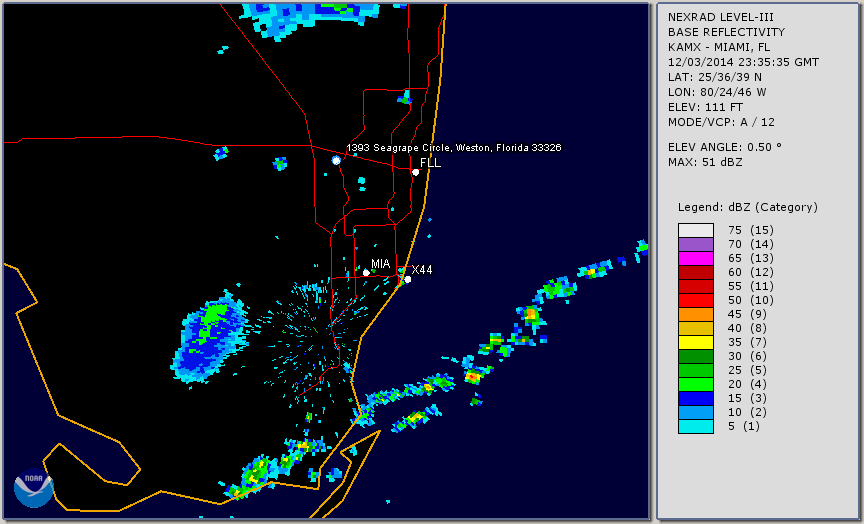Image resolution: width=864 pixels, height=524 pixels.
Task: Select the 65 dBZ magenta legend swatch
Action: pyautogui.click(x=696, y=258)
